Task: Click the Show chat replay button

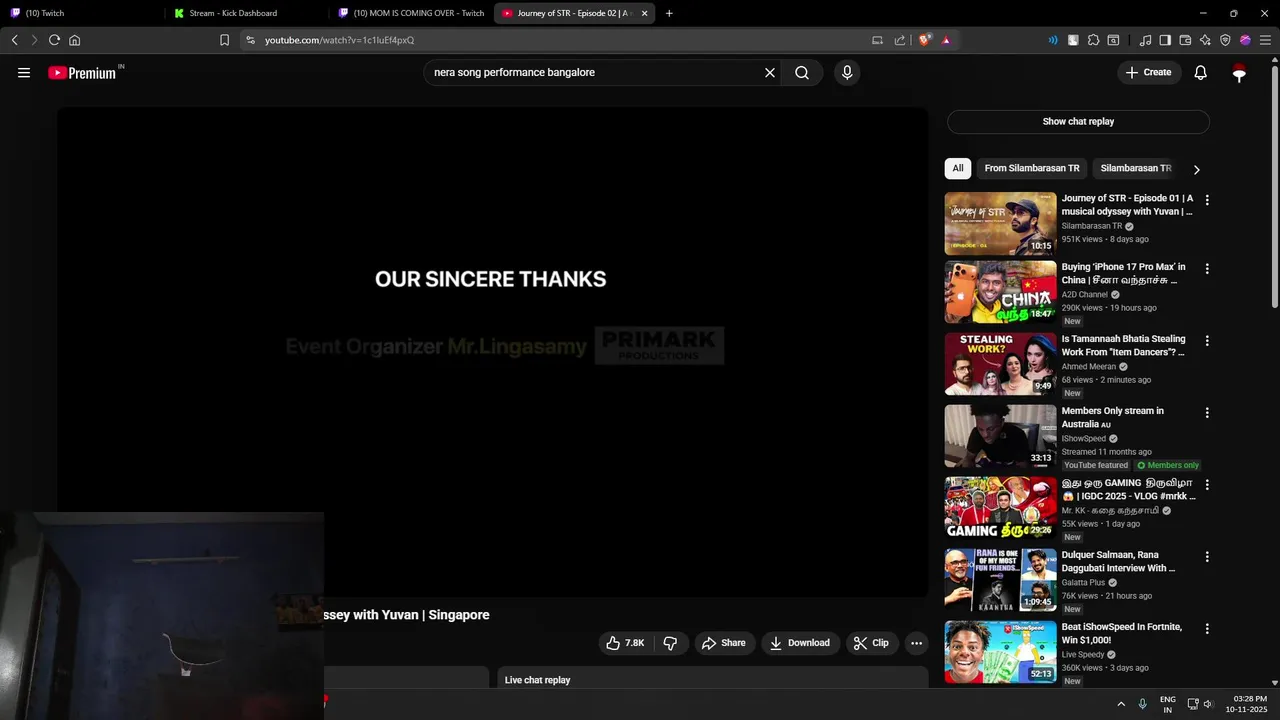Action: pyautogui.click(x=1078, y=121)
